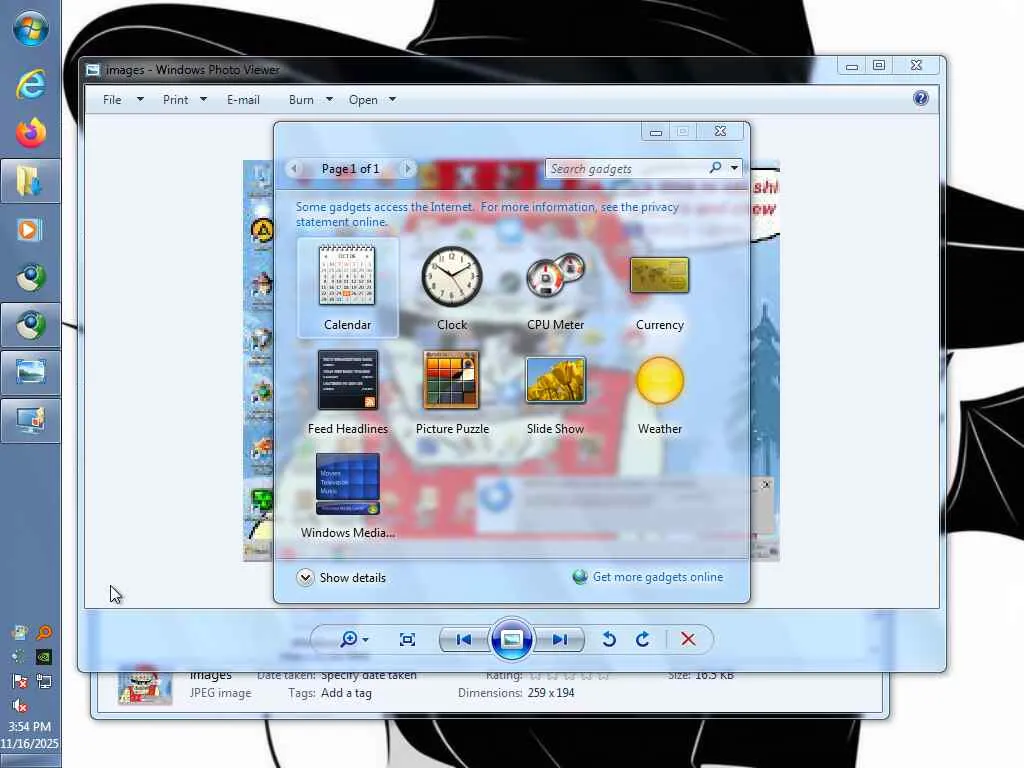The width and height of the screenshot is (1024, 768).
Task: Open the search gadgets options dropdown arrow
Action: tap(735, 168)
